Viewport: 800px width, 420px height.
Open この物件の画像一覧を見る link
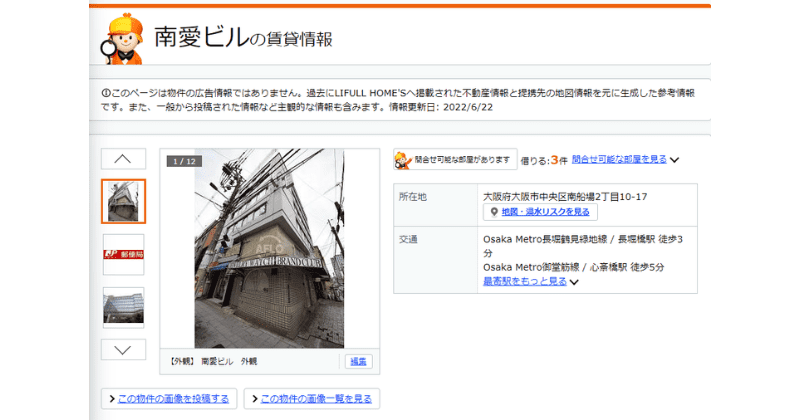pos(316,399)
